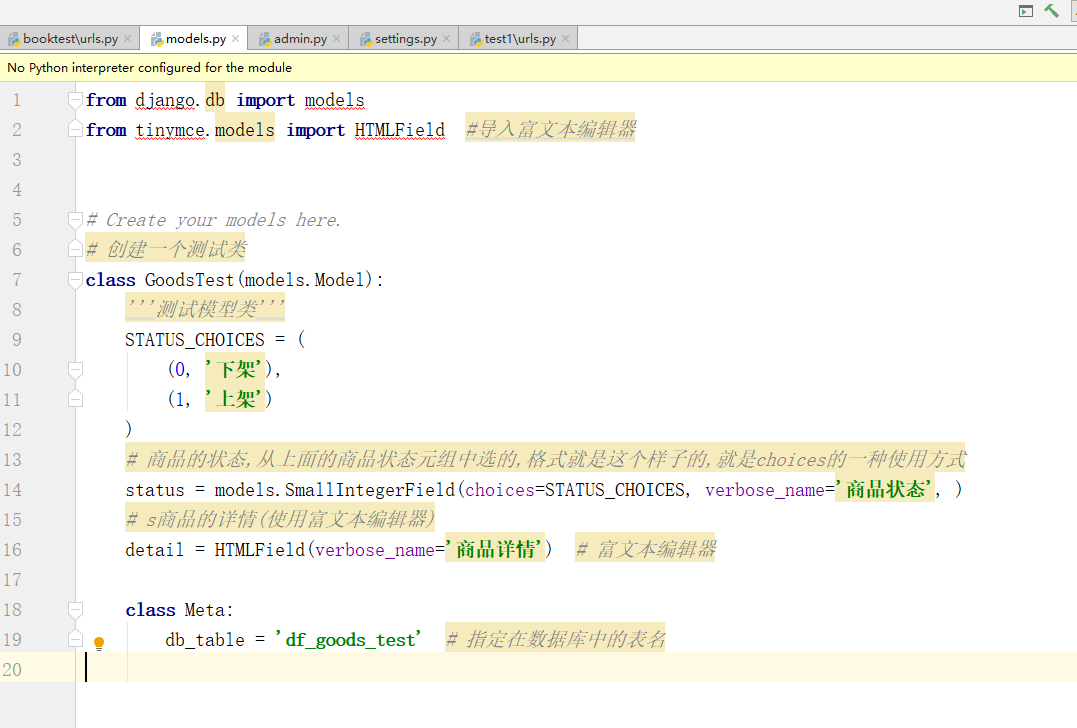Click line number 14 in the gutter
The image size is (1077, 728).
point(12,490)
